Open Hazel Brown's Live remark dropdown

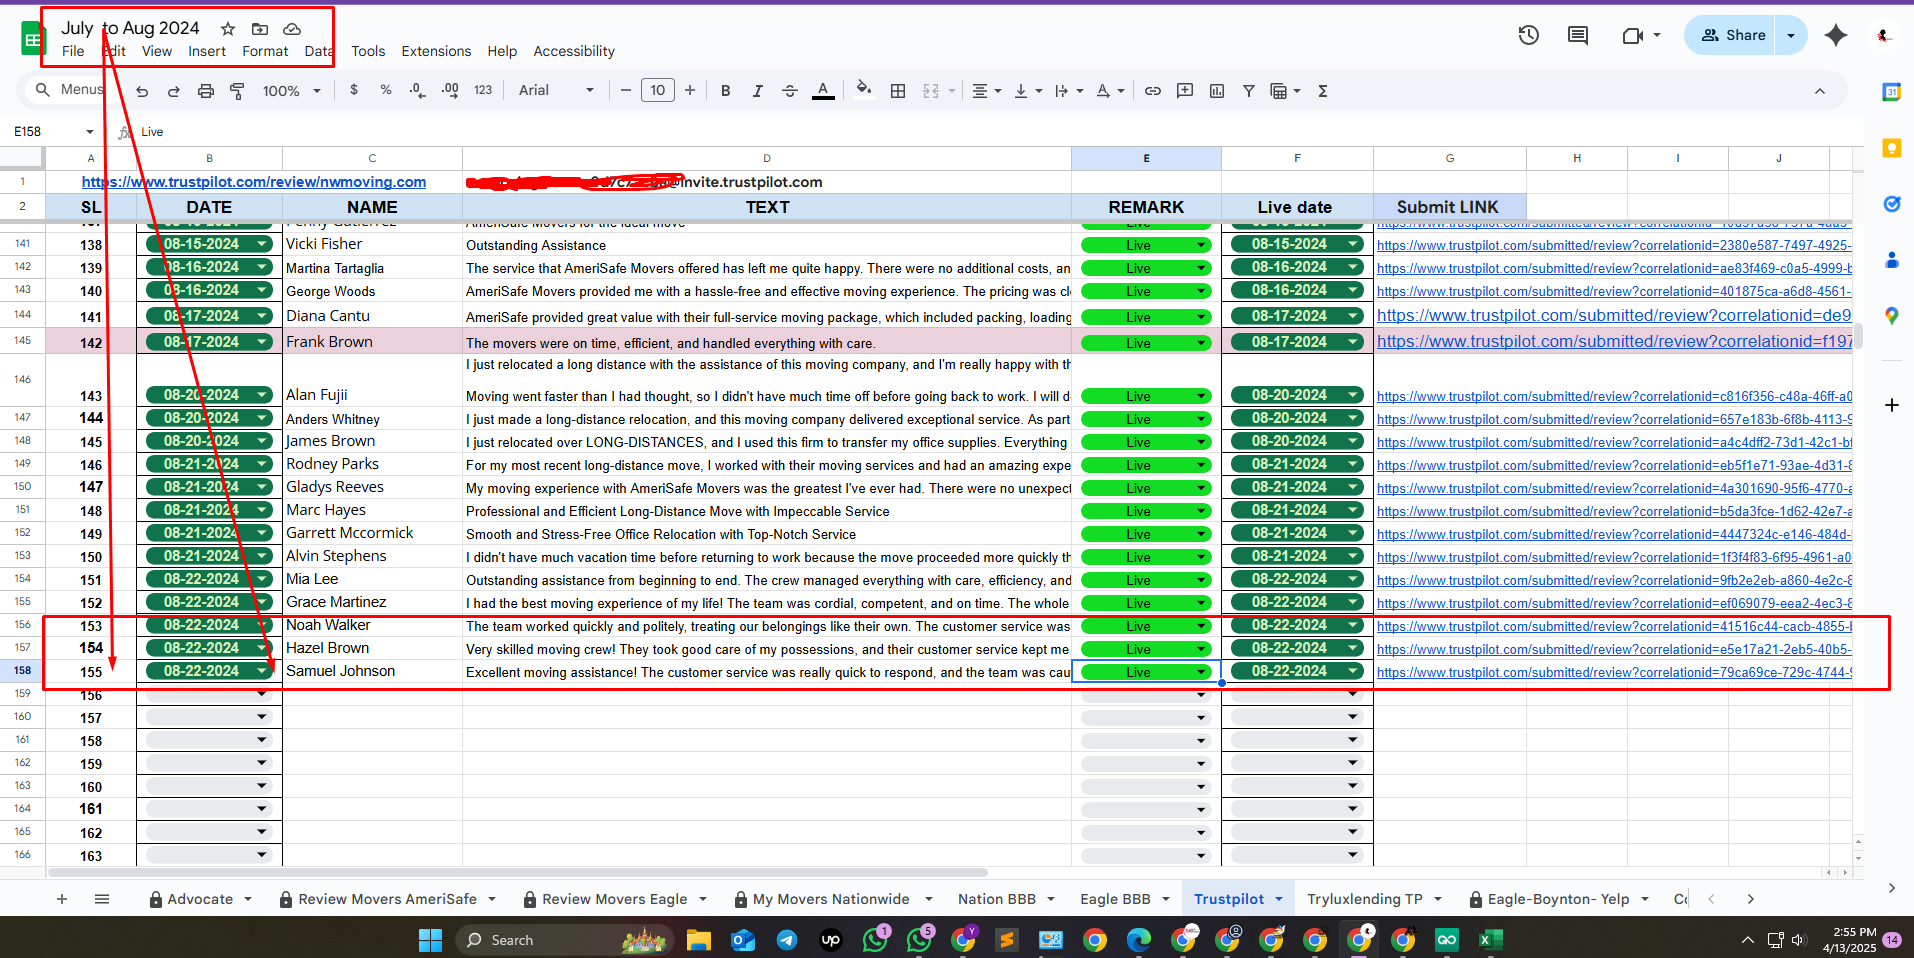[x=1201, y=649]
